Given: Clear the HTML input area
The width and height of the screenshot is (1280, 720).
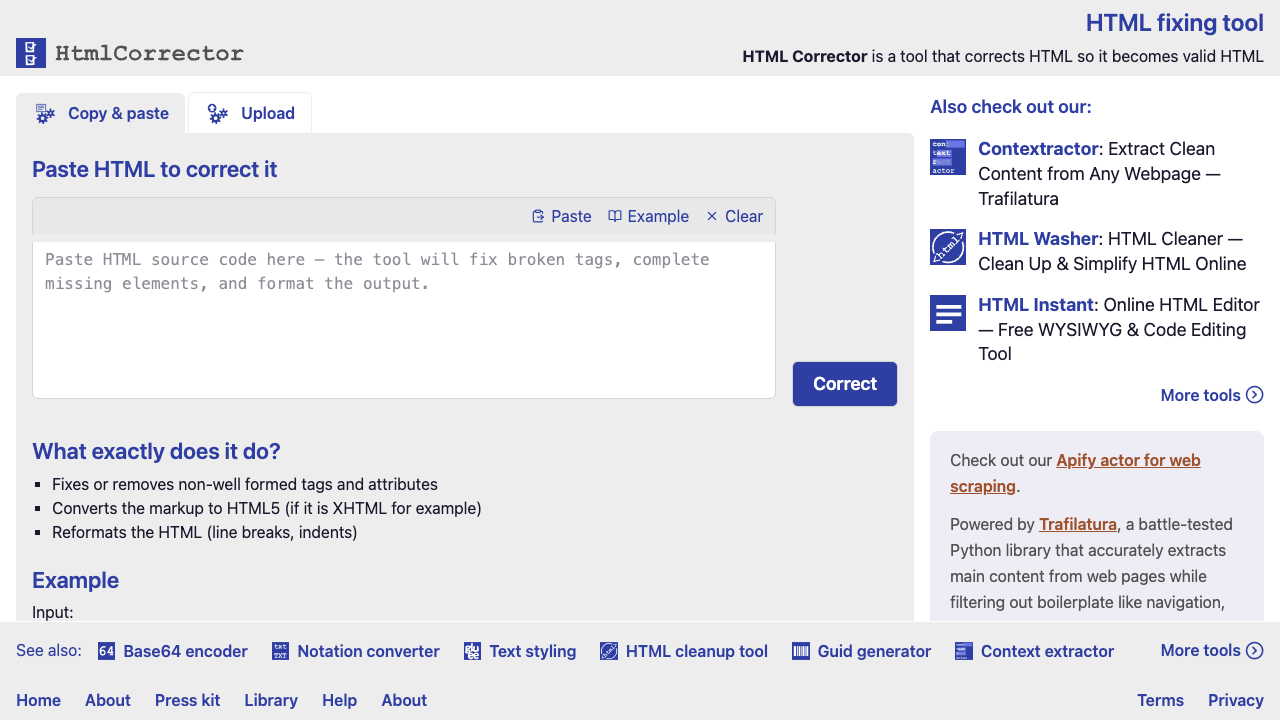Looking at the screenshot, I should pos(734,216).
